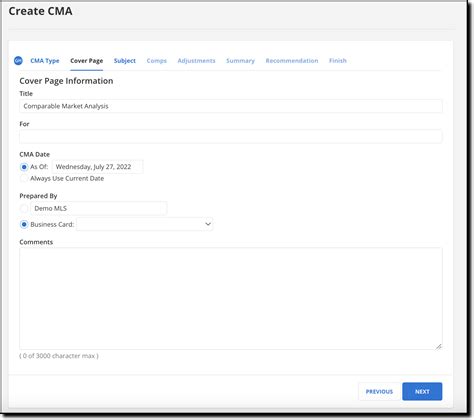Jump to the Summary tab
Screen dimensions: 474x420
(240, 61)
